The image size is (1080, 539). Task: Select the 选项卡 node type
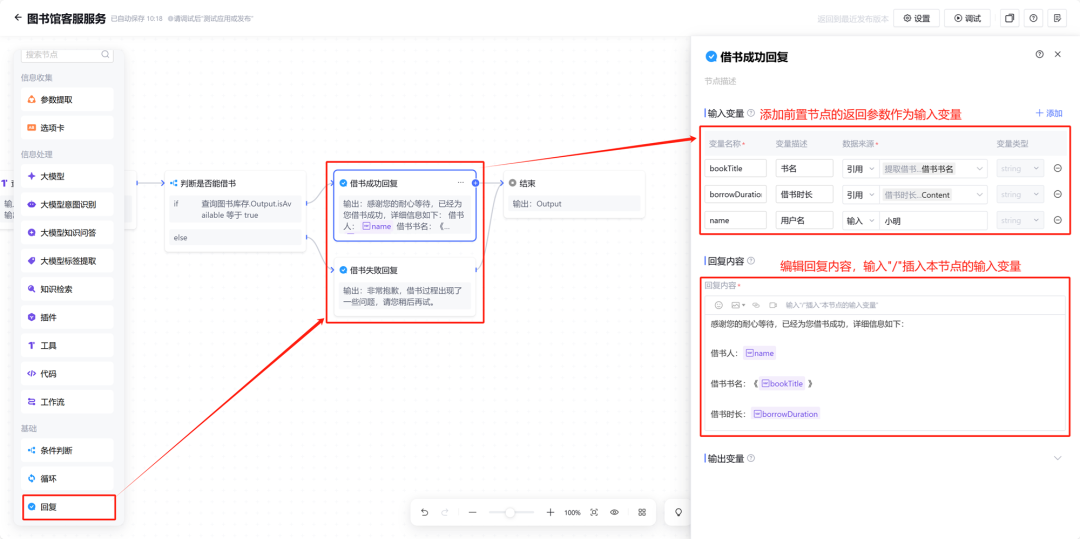pyautogui.click(x=68, y=128)
